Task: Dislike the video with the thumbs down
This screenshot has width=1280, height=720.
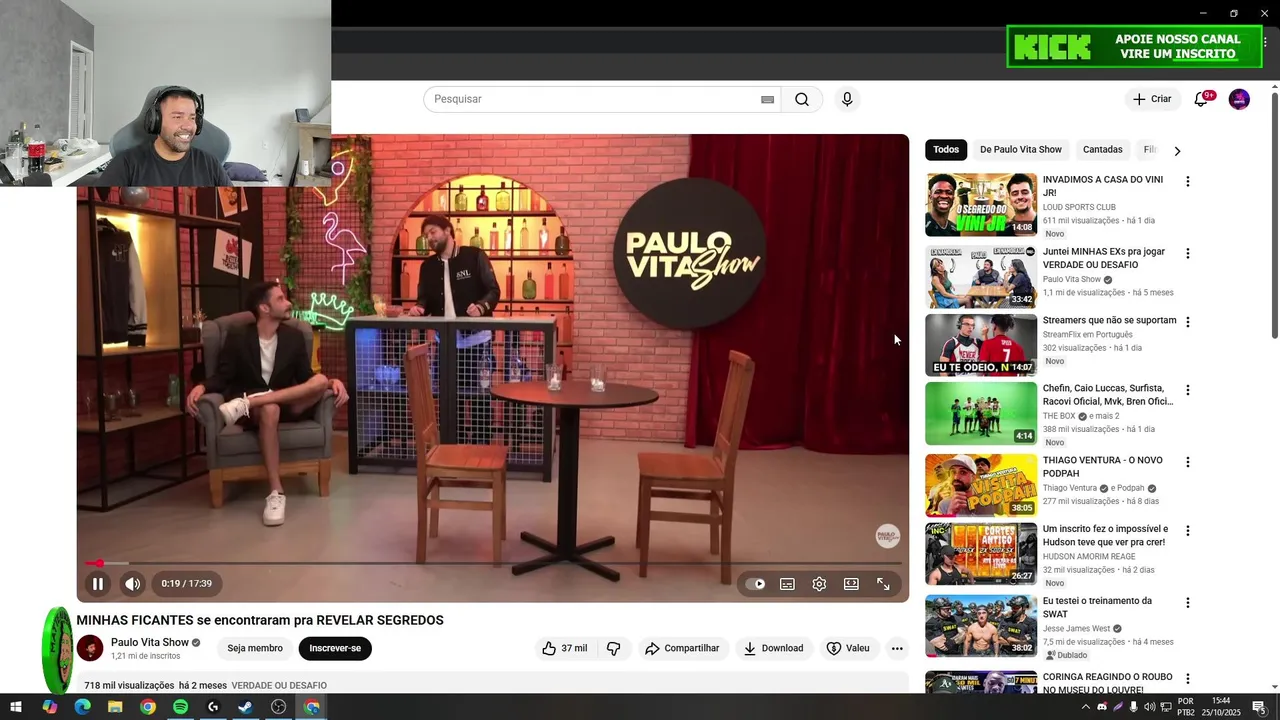Action: (614, 648)
